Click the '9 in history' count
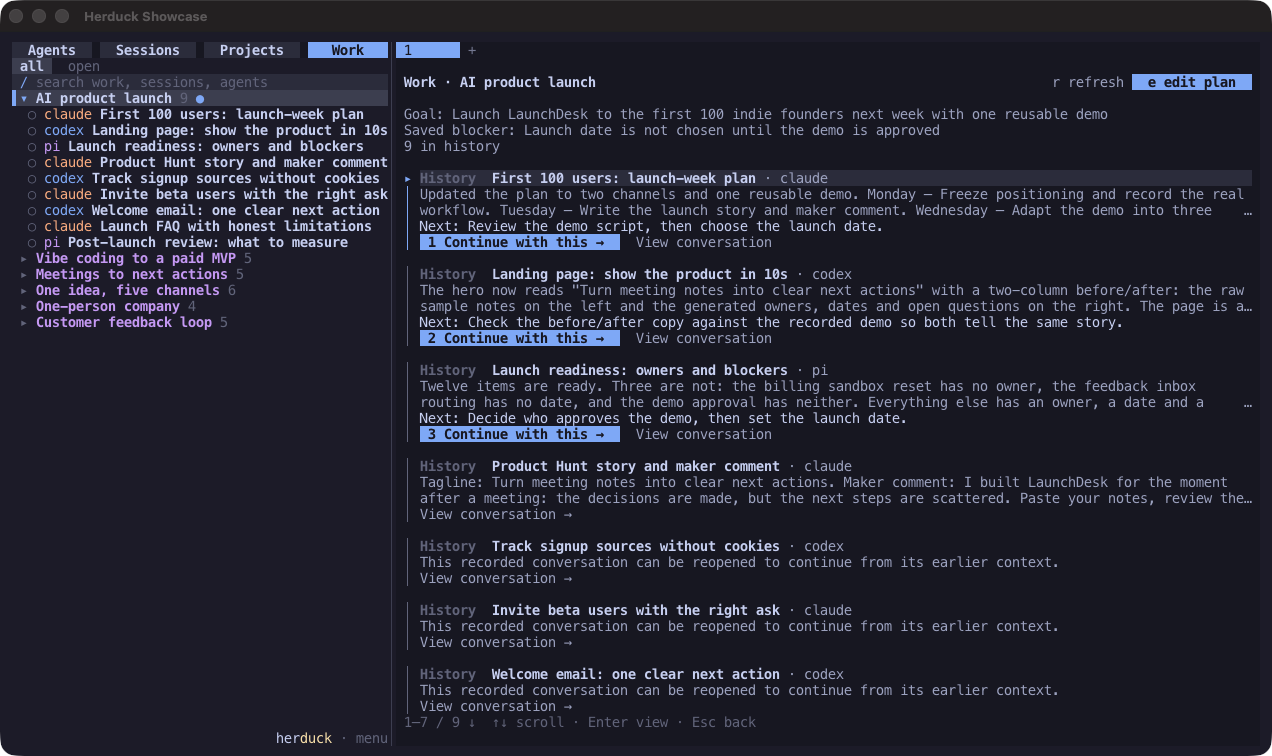The height and width of the screenshot is (756, 1272). point(452,146)
